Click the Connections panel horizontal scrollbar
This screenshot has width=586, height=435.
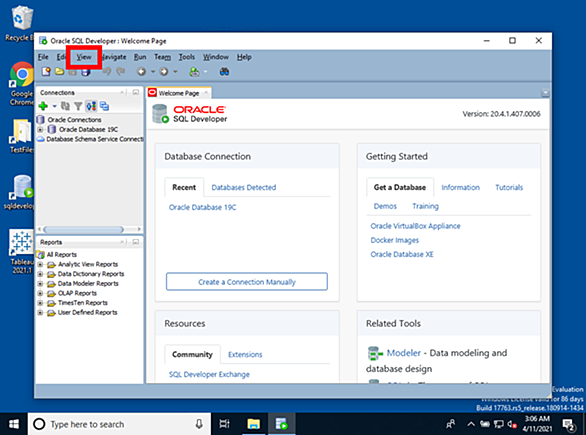coord(89,229)
